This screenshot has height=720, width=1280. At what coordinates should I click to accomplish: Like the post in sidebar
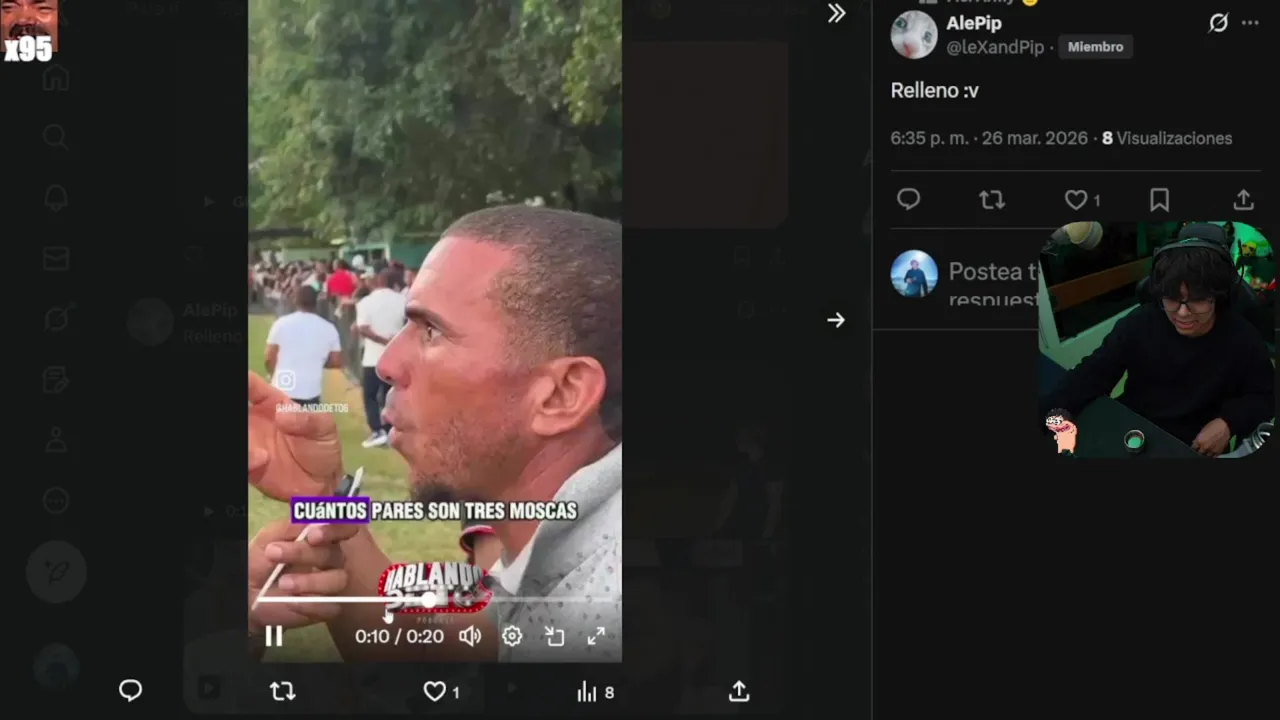(1082, 200)
